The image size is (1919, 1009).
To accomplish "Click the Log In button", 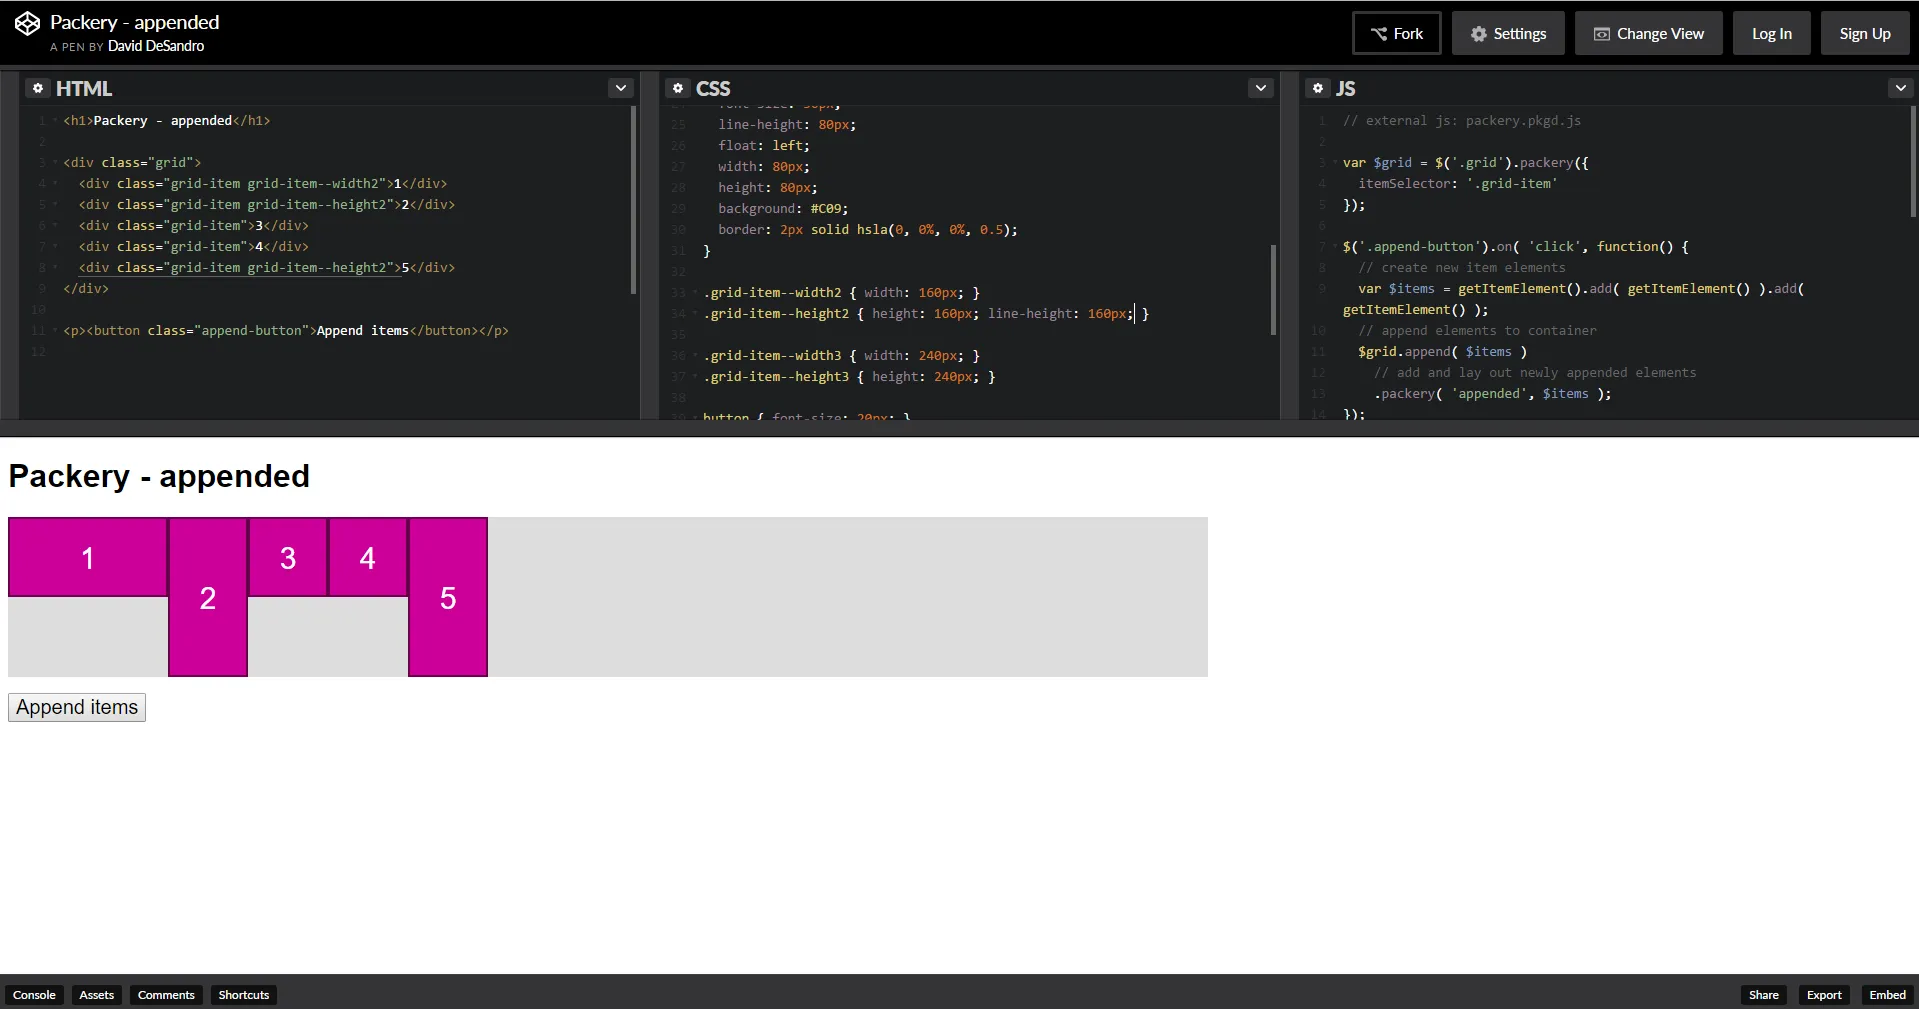I will (1772, 33).
